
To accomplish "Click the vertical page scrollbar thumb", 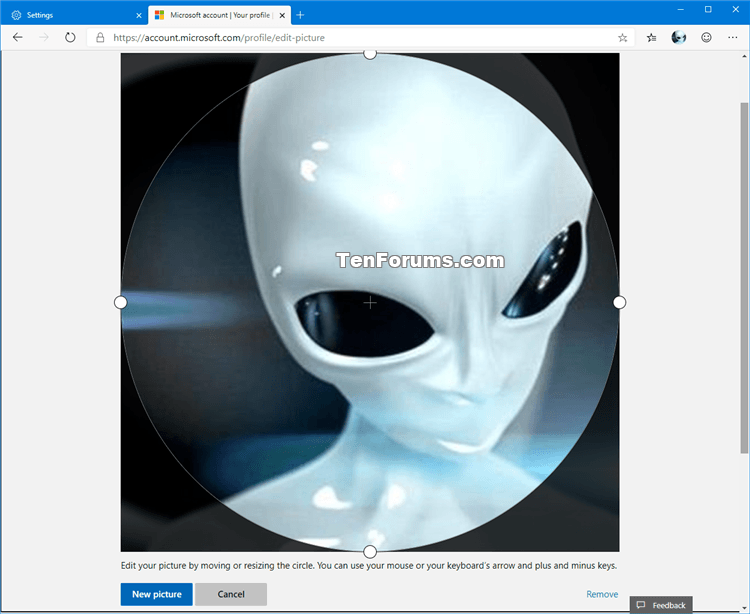I will (x=744, y=277).
